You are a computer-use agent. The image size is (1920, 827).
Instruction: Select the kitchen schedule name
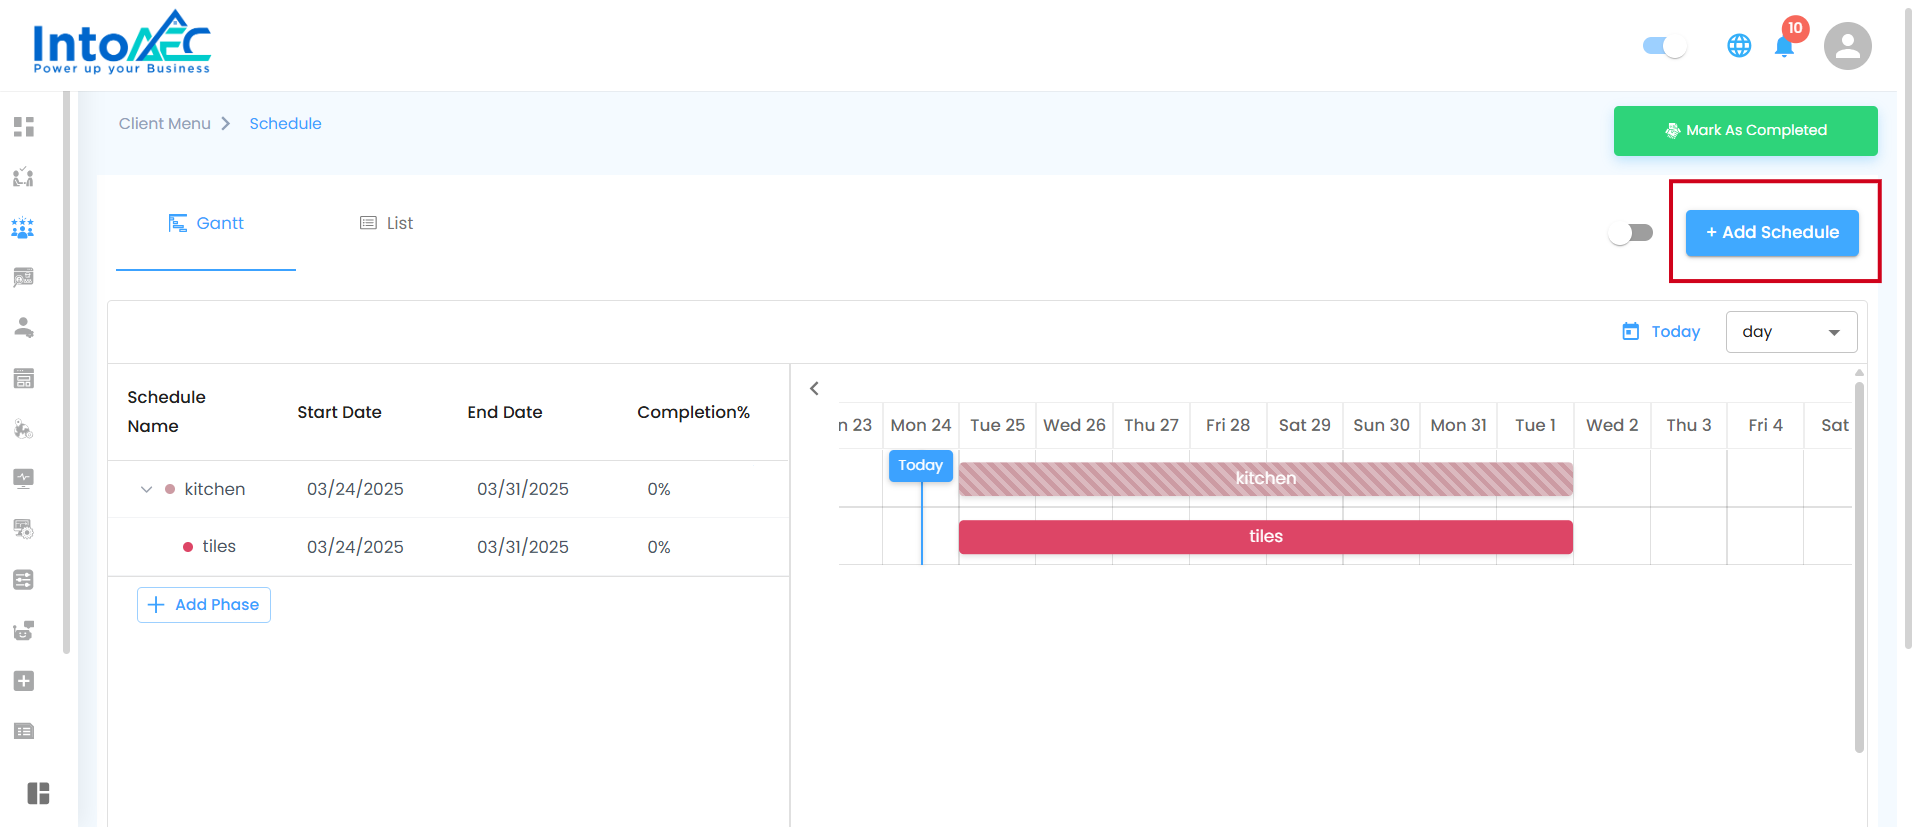(x=215, y=489)
